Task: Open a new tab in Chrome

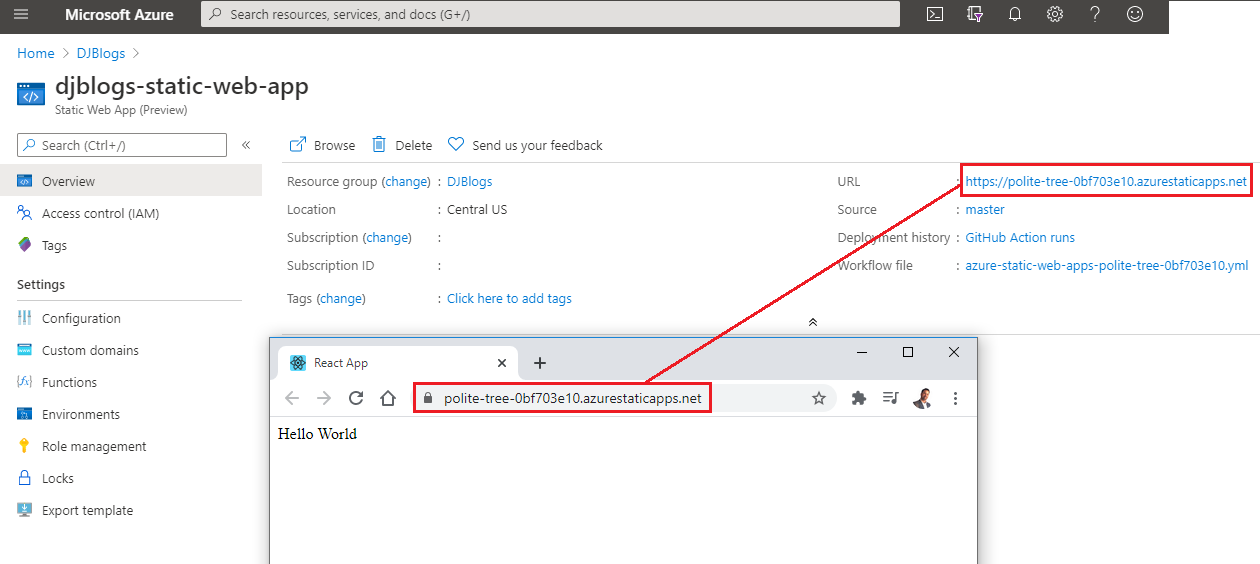Action: coord(540,363)
